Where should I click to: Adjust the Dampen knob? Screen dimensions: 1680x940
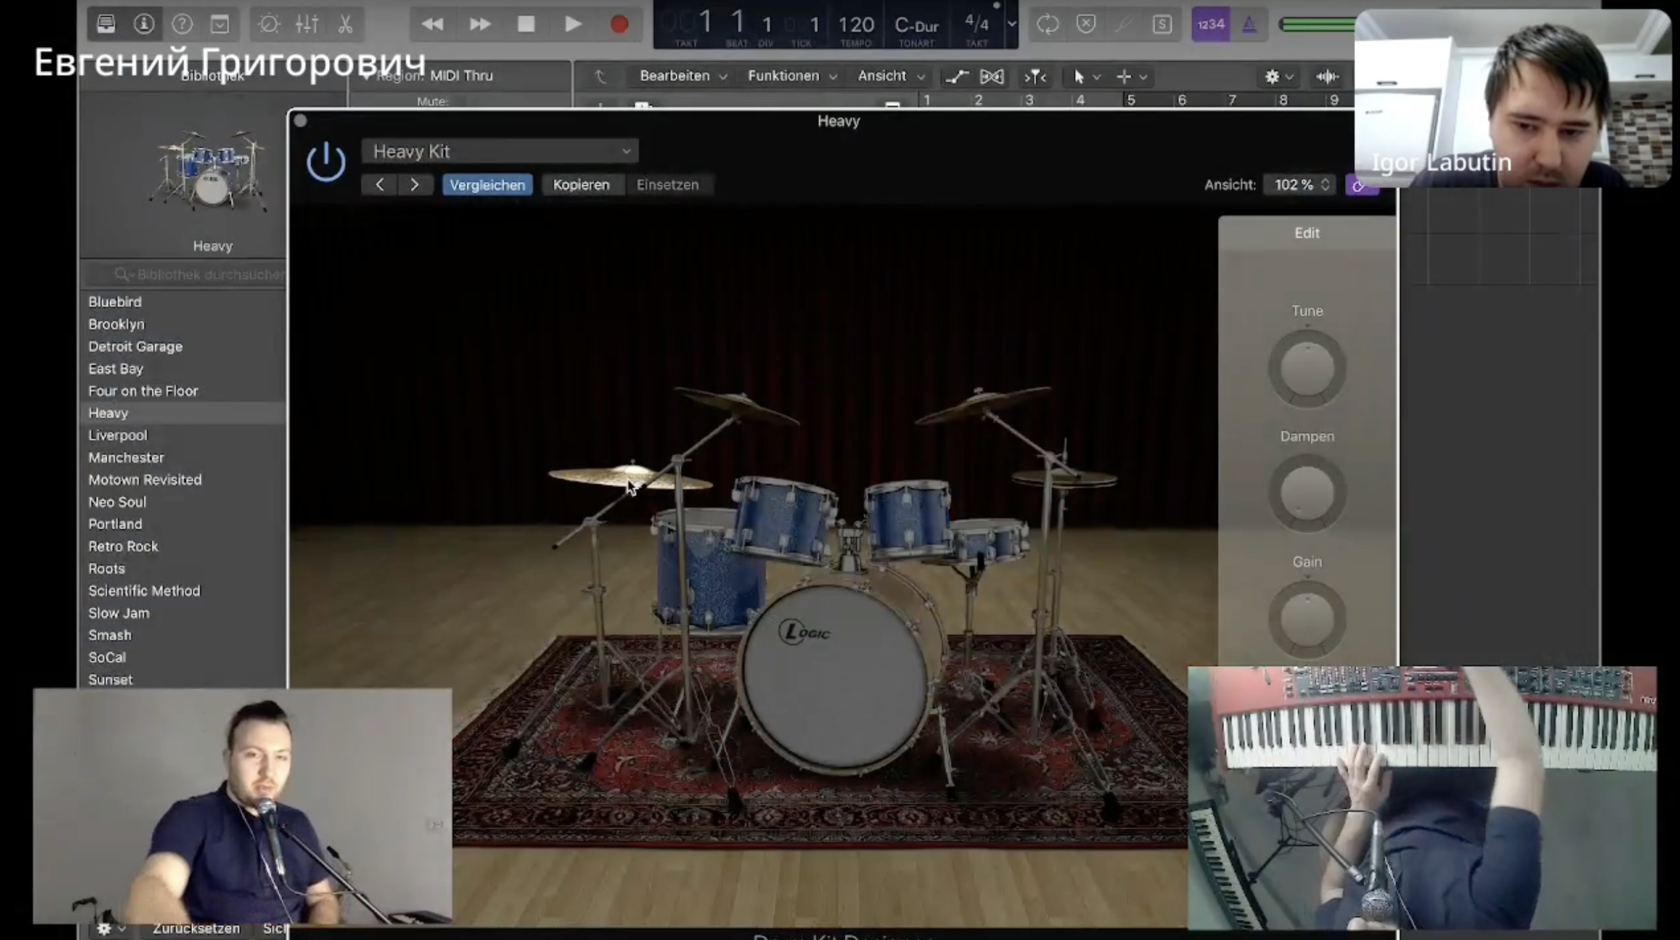click(1307, 493)
